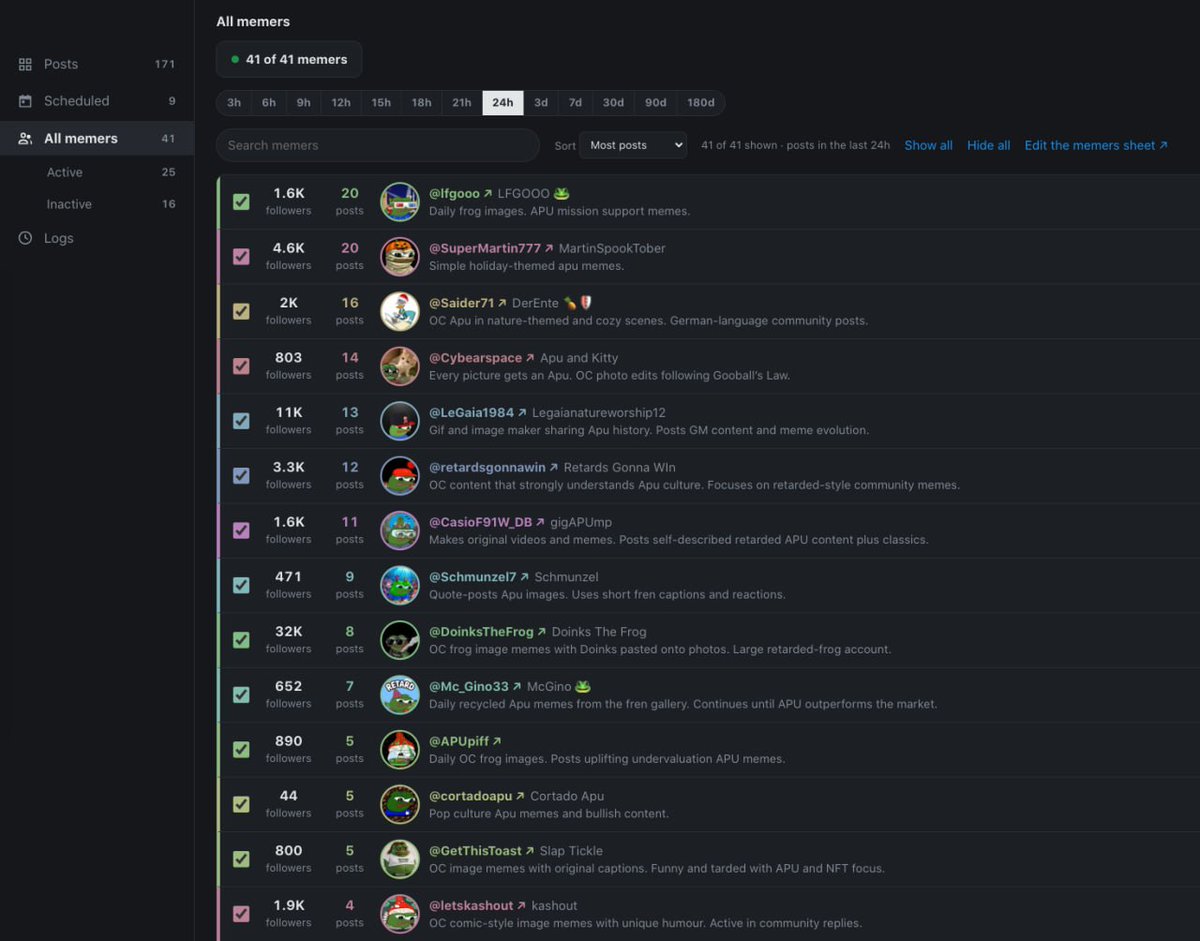Image resolution: width=1200 pixels, height=941 pixels.
Task: Select the 90d time range tab
Action: point(656,103)
